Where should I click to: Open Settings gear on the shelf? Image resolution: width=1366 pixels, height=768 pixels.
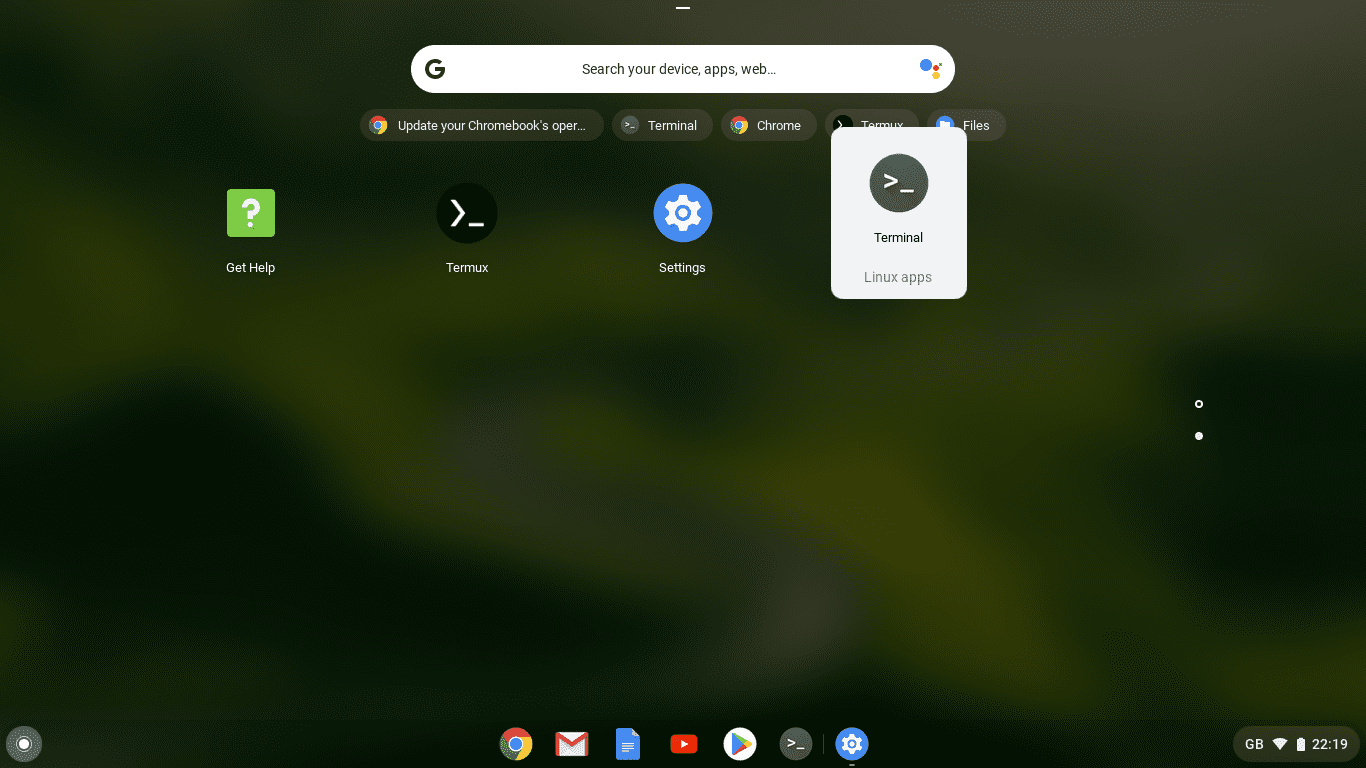852,744
